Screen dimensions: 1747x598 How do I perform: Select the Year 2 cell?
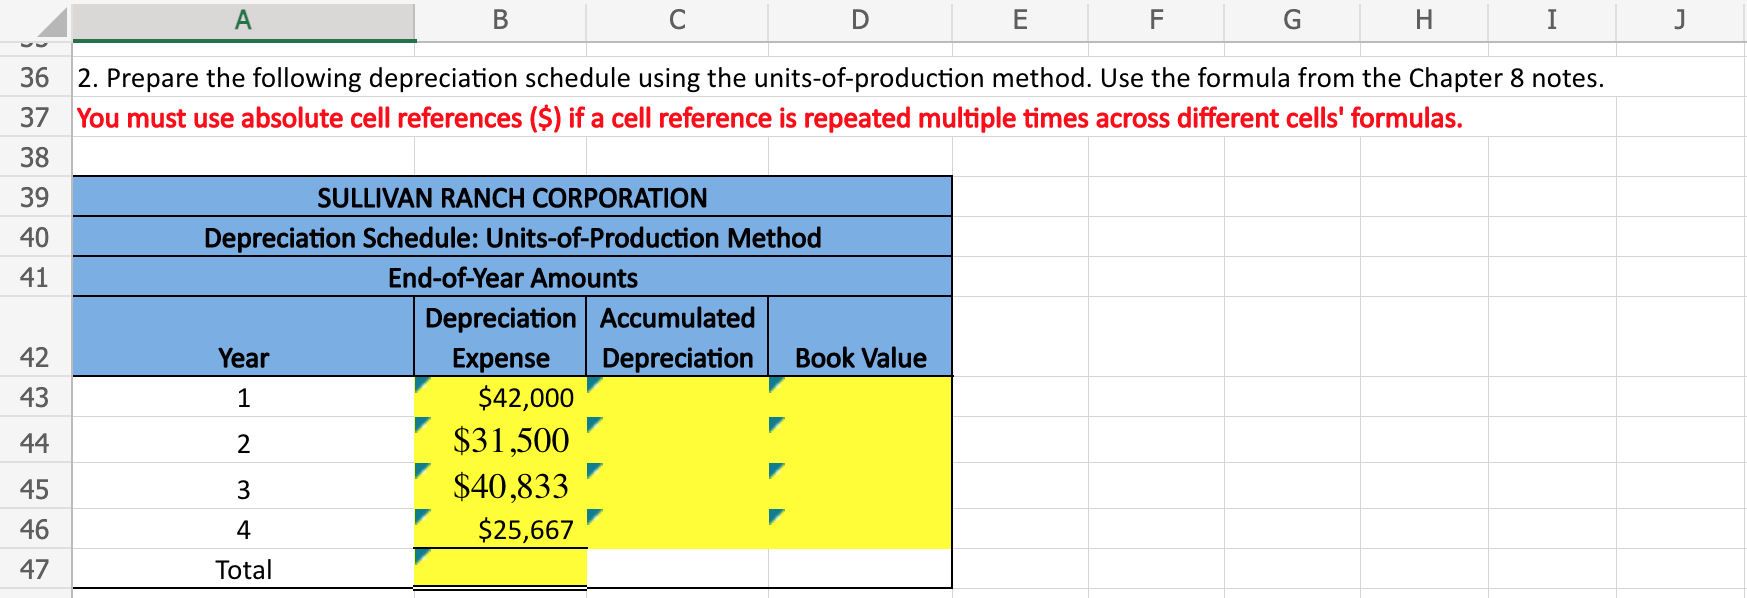pyautogui.click(x=243, y=440)
